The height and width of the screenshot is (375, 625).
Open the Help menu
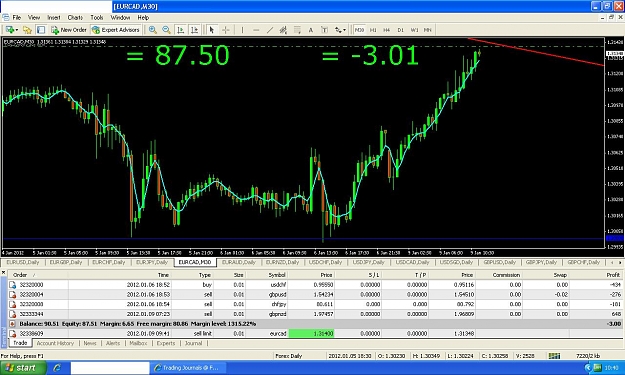click(143, 18)
